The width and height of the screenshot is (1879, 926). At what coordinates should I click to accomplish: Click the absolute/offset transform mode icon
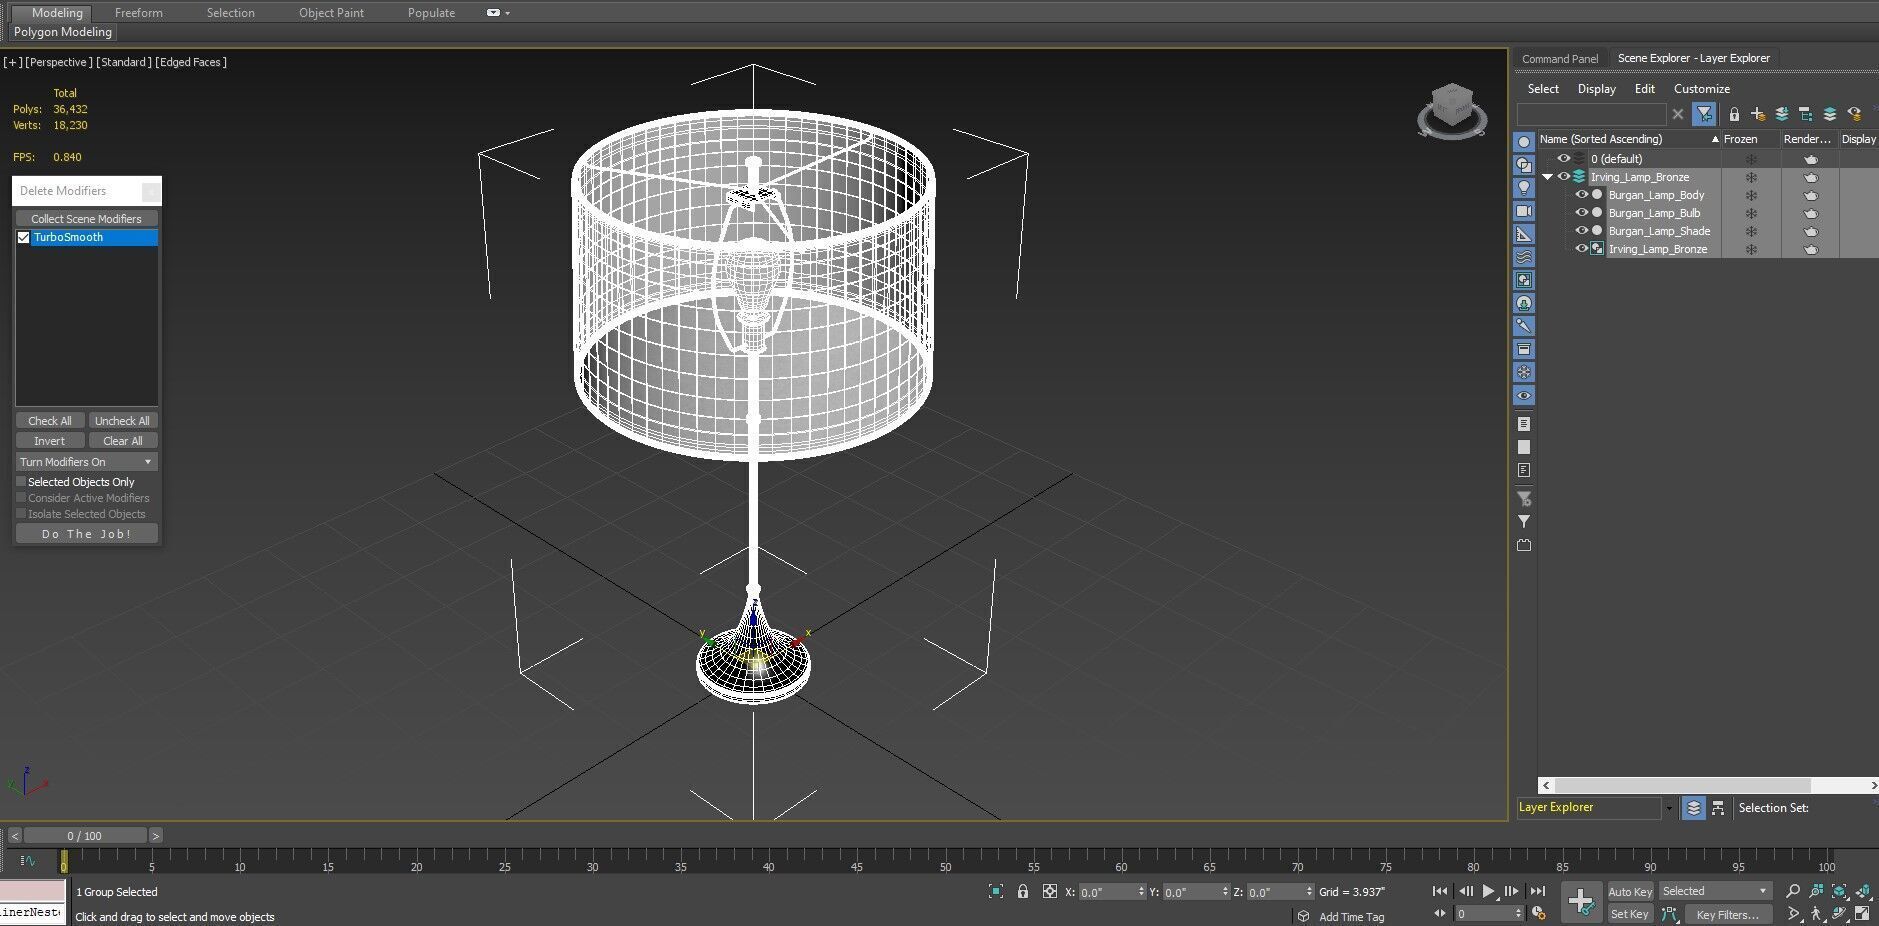pos(1049,891)
